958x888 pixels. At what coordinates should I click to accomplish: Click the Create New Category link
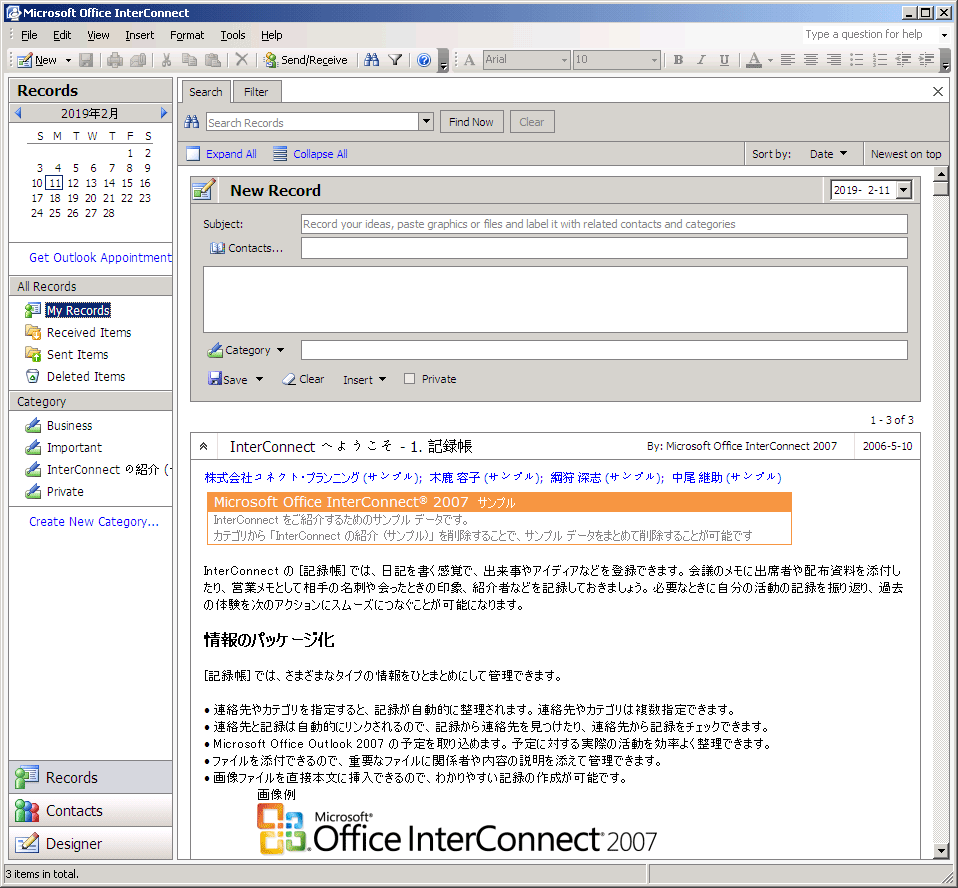click(x=94, y=522)
